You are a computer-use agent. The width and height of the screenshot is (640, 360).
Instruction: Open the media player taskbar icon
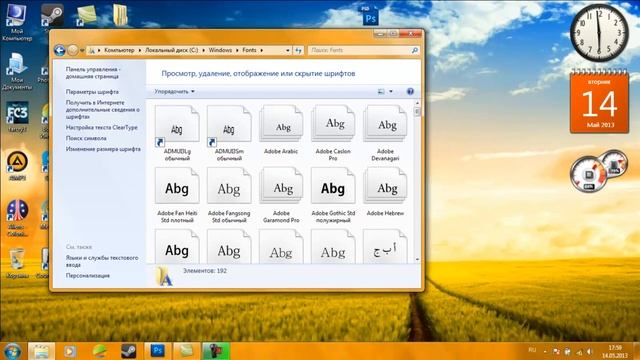pyautogui.click(x=70, y=351)
